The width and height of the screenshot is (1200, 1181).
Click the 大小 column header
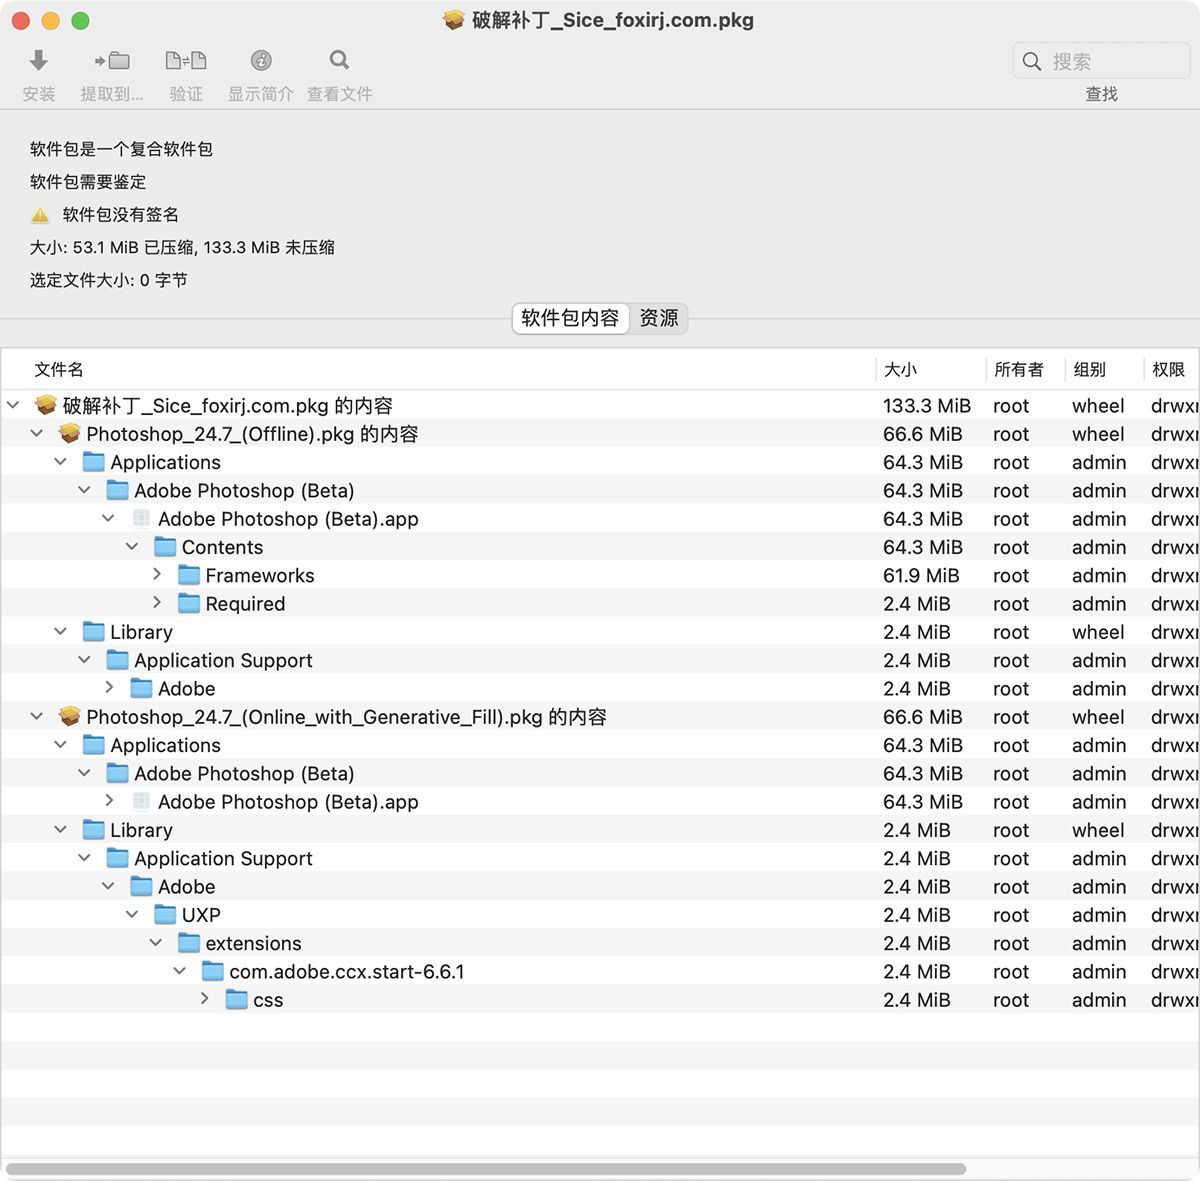point(903,369)
